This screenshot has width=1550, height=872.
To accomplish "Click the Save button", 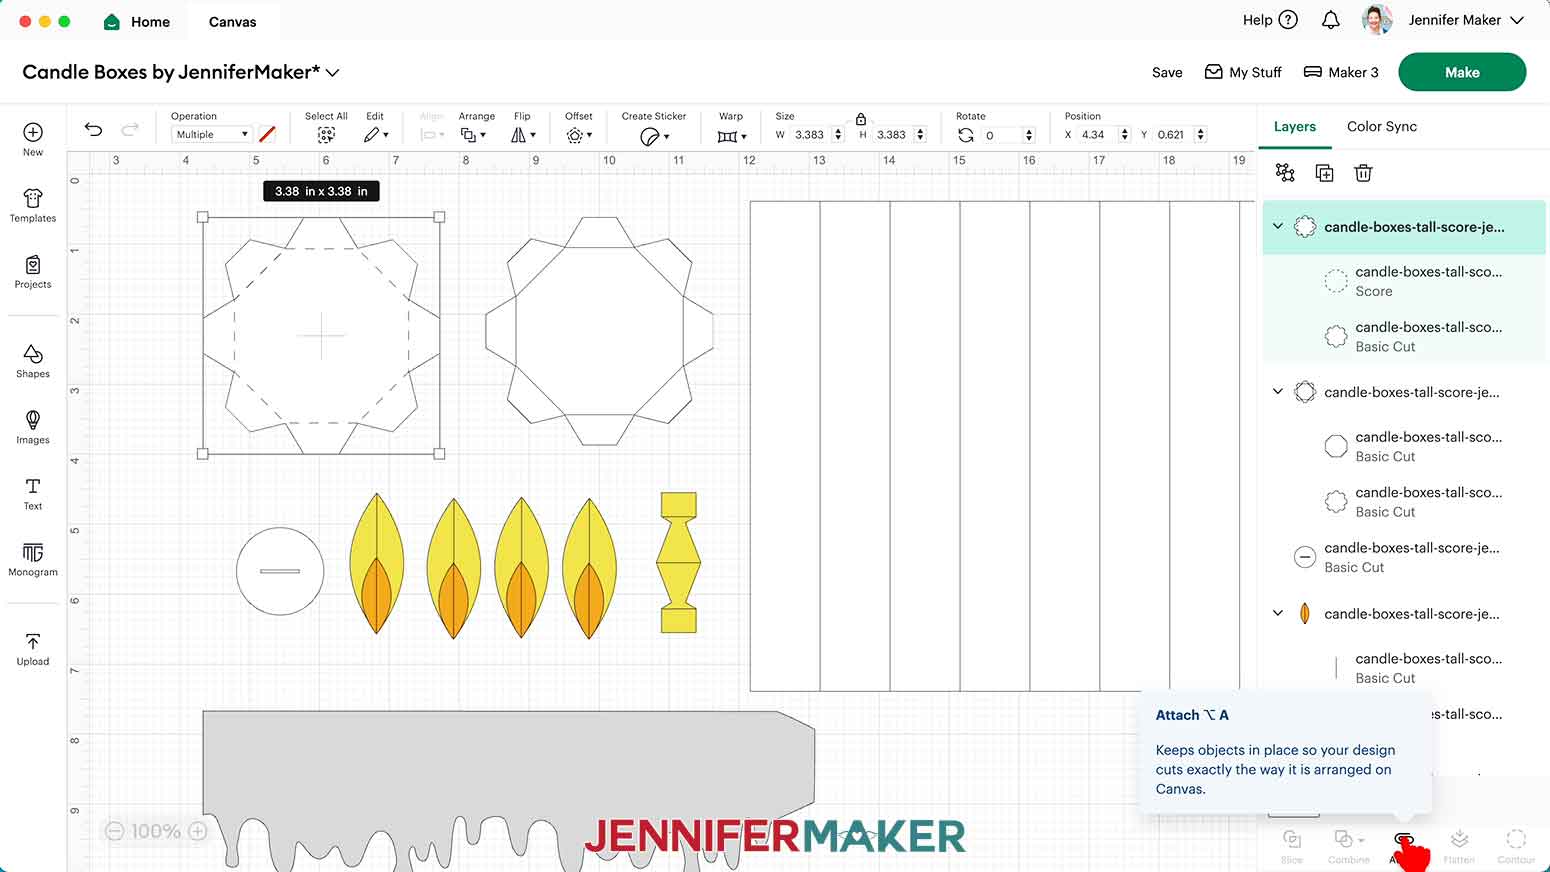I will tap(1167, 72).
